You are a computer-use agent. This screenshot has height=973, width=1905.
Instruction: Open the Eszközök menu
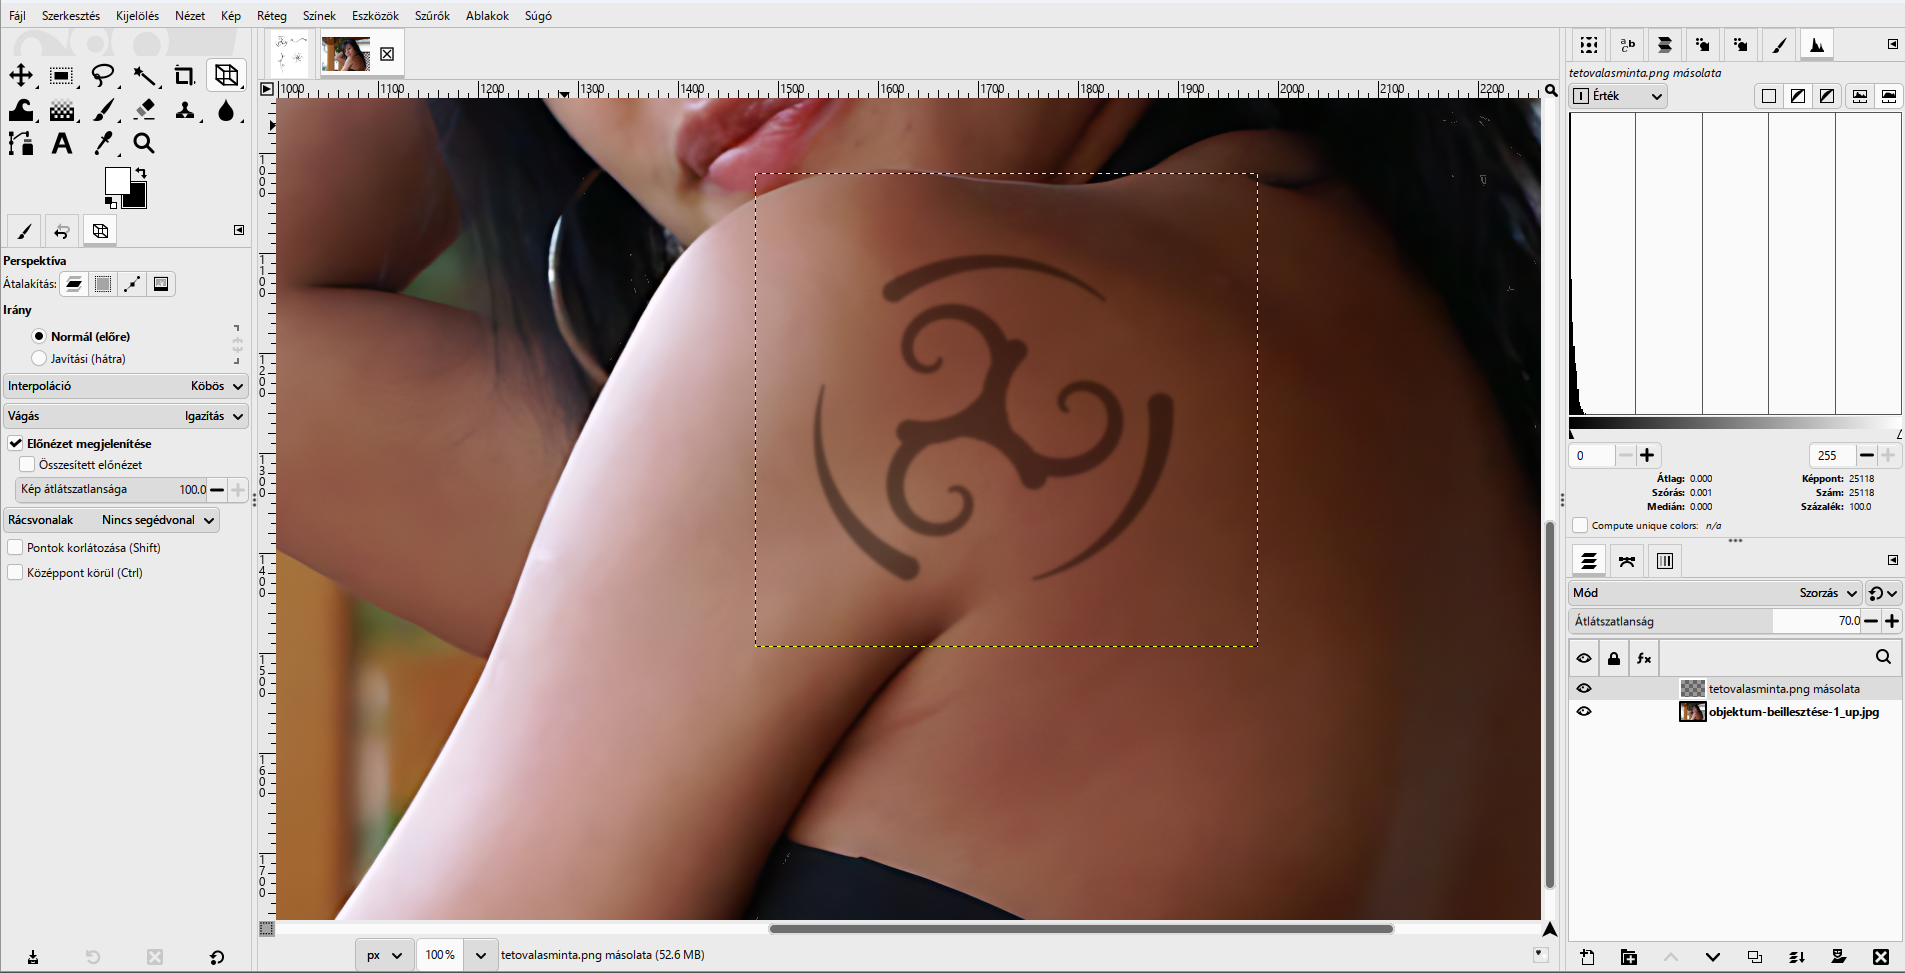coord(375,15)
